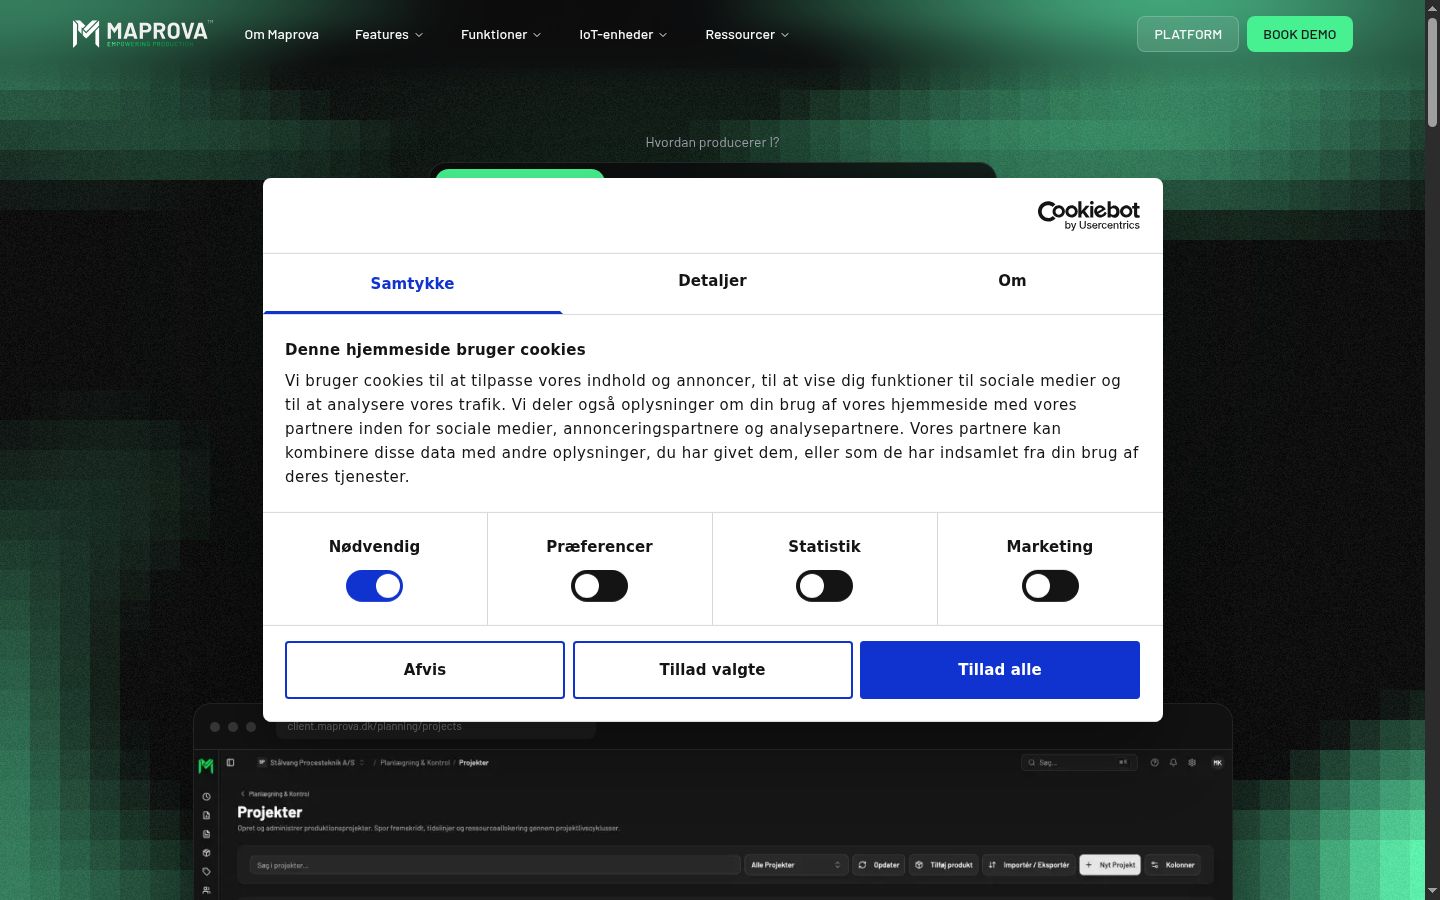This screenshot has width=1440, height=900.
Task: Click the Kolonner columns button in preview
Action: pos(1173,865)
